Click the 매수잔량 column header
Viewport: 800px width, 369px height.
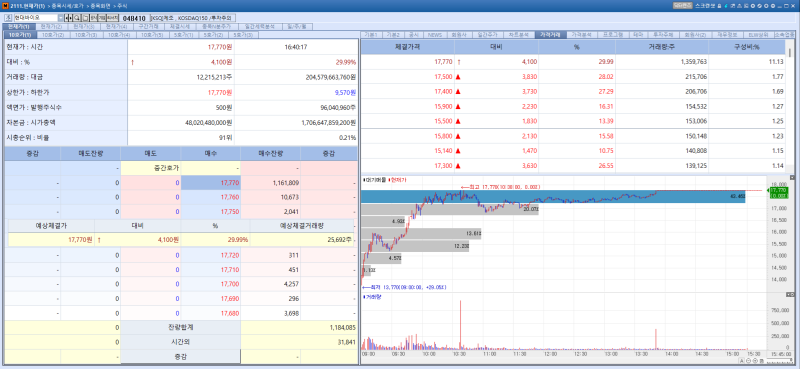271,154
